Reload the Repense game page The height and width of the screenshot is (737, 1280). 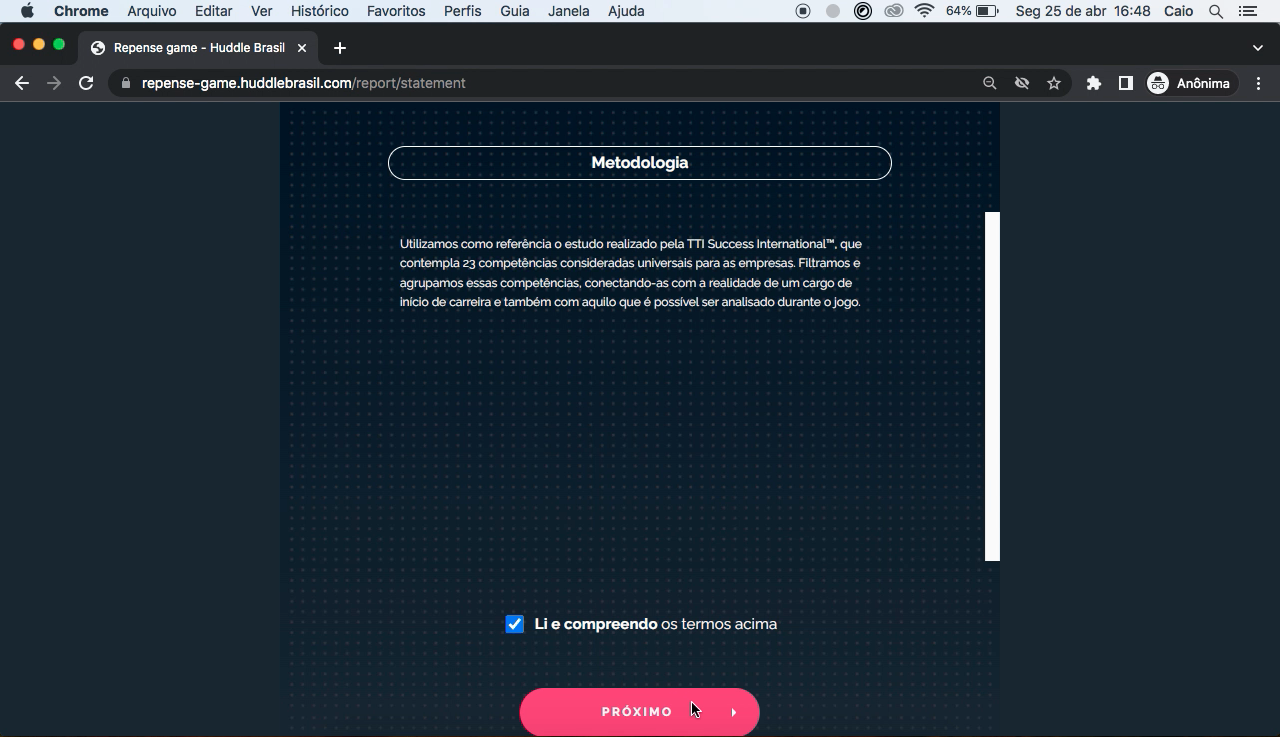86,83
